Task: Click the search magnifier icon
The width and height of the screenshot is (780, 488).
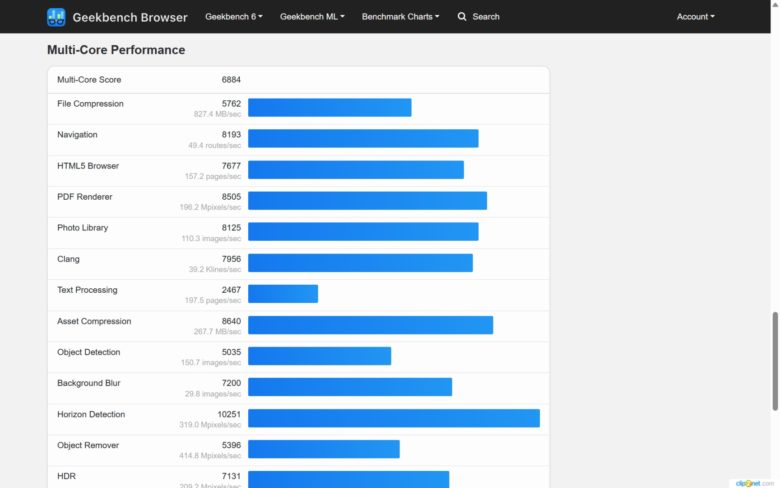Action: pyautogui.click(x=462, y=16)
